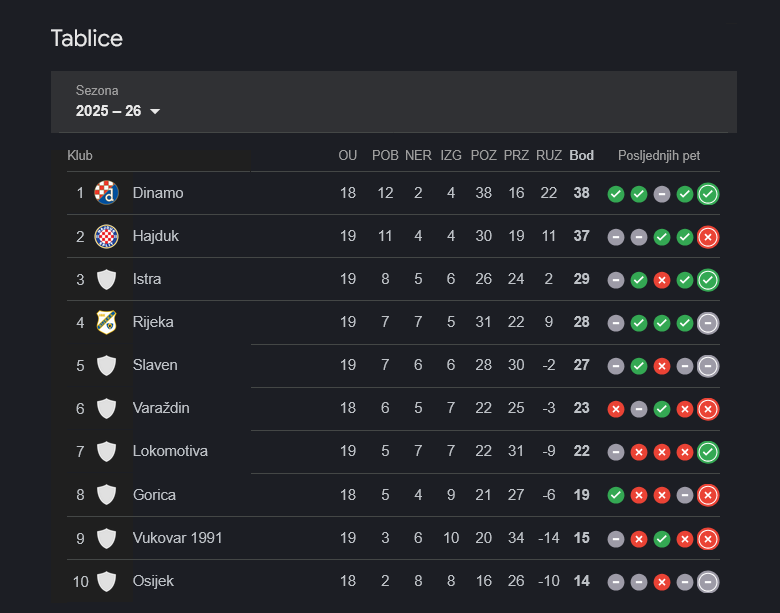Click the Gorica shield placeholder icon
780x613 pixels.
pos(106,494)
